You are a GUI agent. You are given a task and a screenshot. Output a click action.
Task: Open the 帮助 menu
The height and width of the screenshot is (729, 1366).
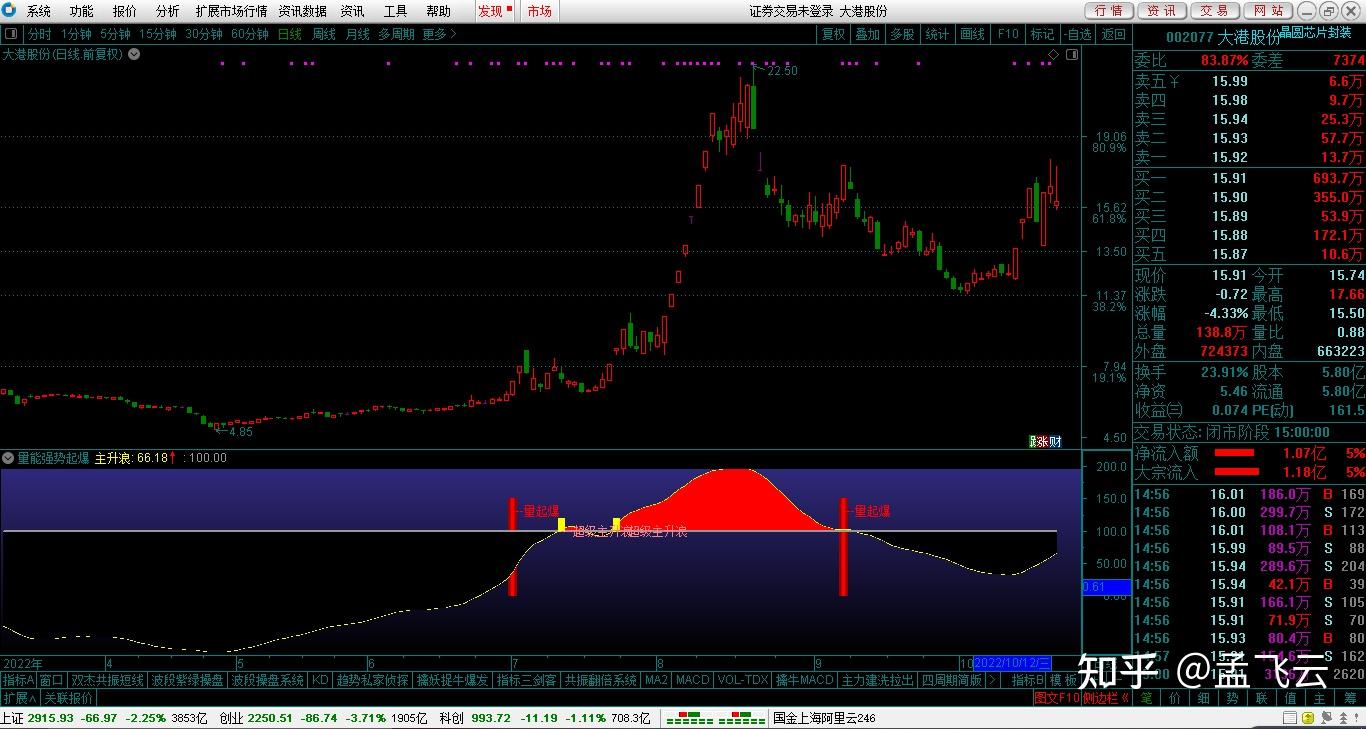coord(438,11)
